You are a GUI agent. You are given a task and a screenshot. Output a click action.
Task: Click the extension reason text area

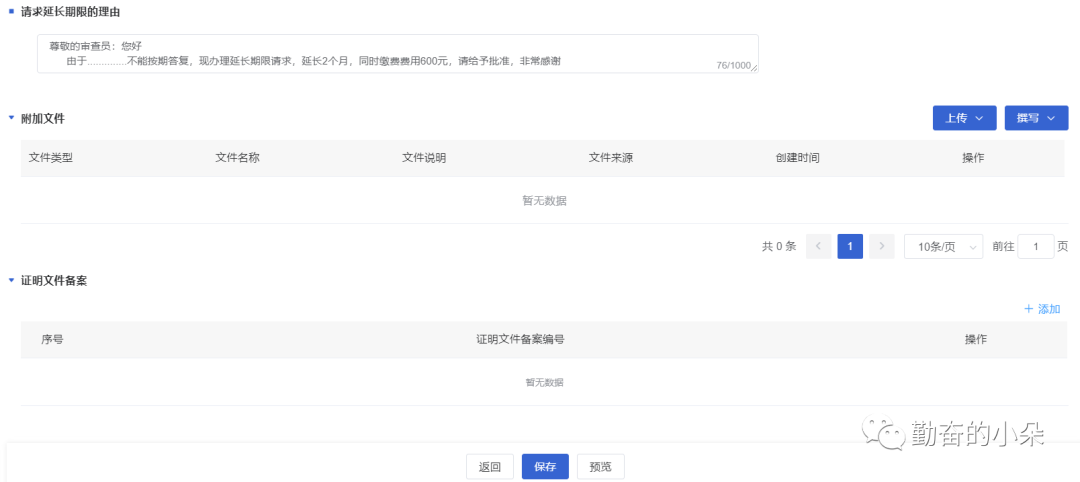[x=398, y=54]
